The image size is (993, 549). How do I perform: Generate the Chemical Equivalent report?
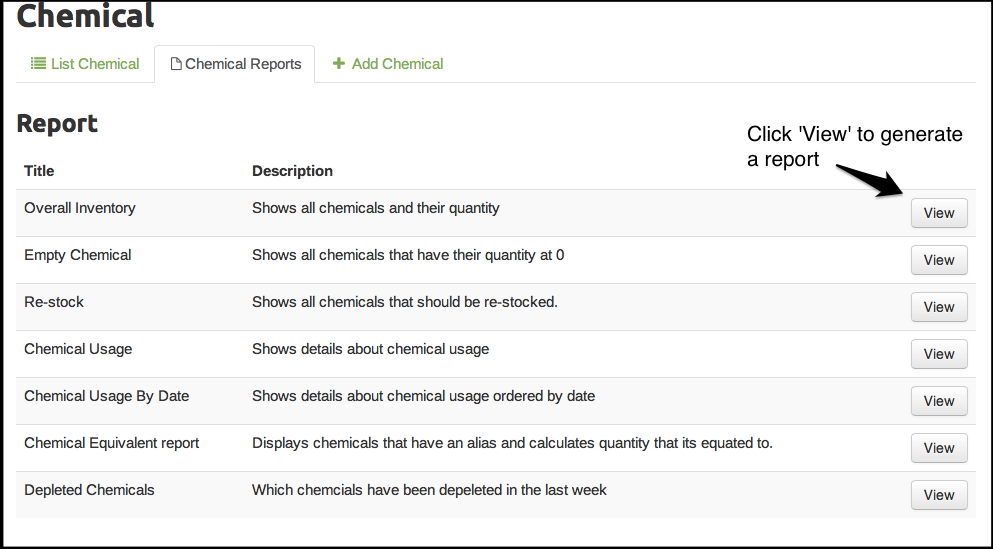[939, 448]
